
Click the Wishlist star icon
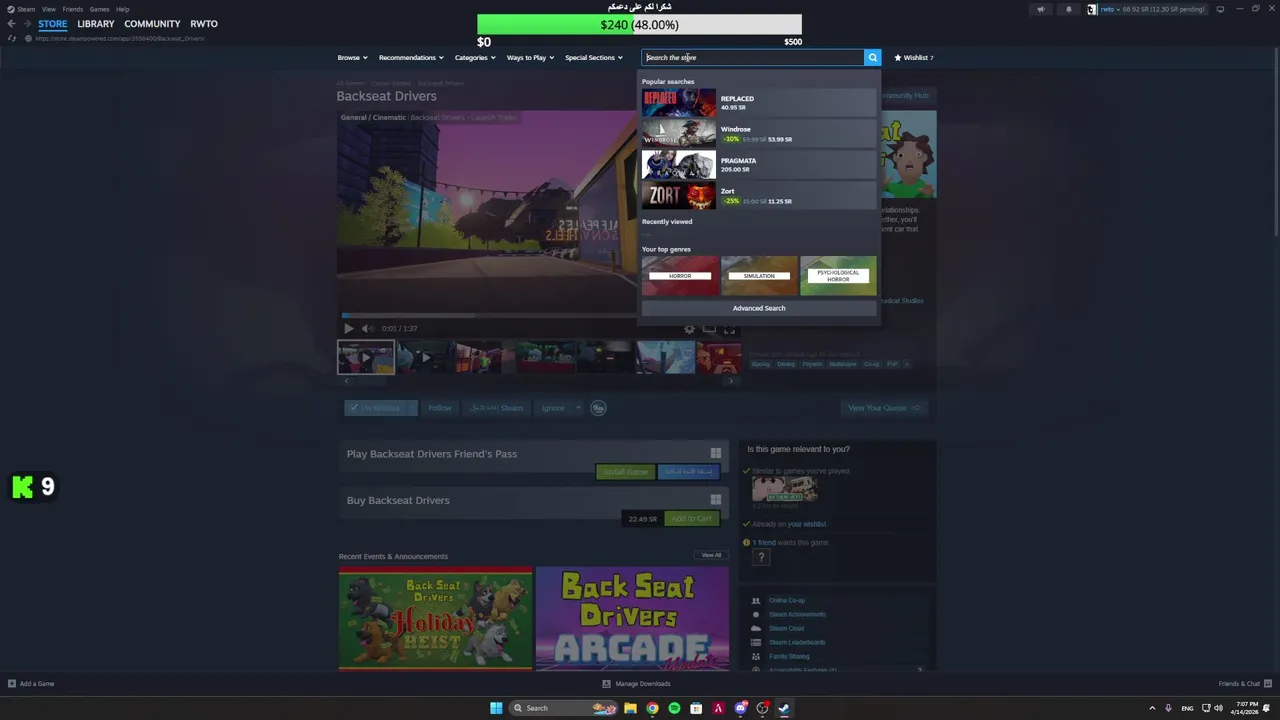click(898, 58)
